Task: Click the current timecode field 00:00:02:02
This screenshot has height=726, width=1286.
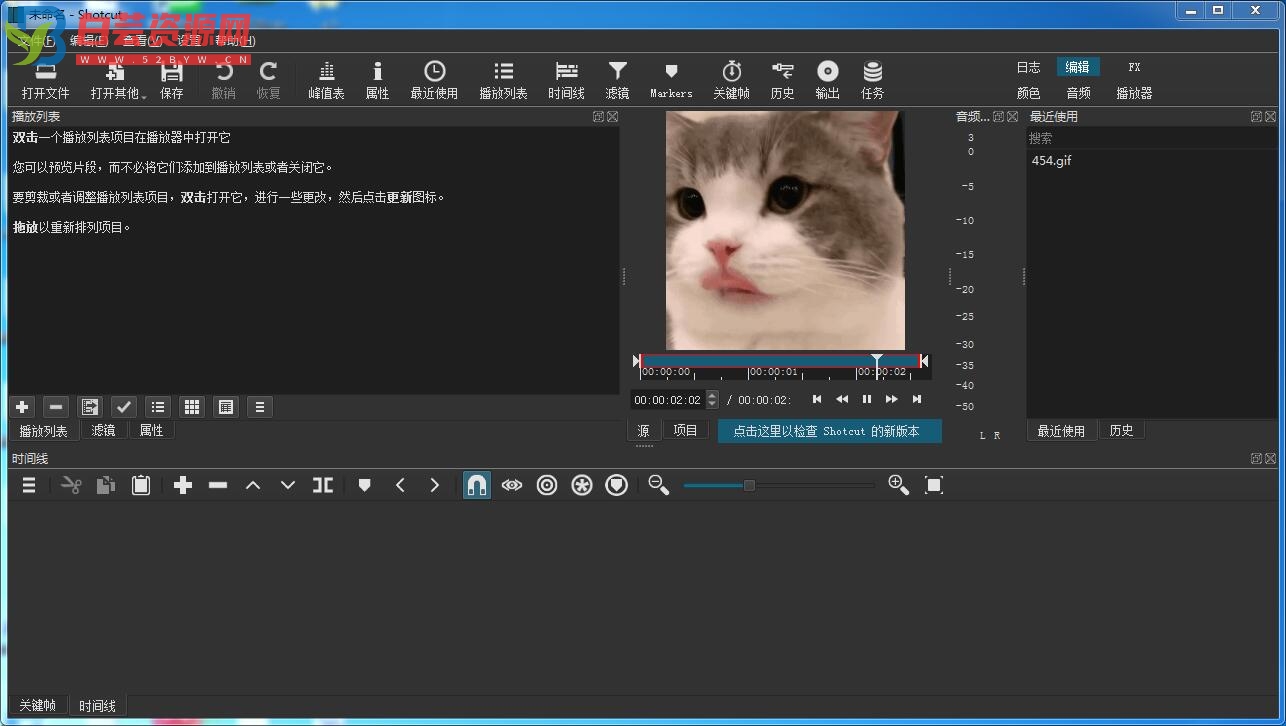Action: pos(667,400)
